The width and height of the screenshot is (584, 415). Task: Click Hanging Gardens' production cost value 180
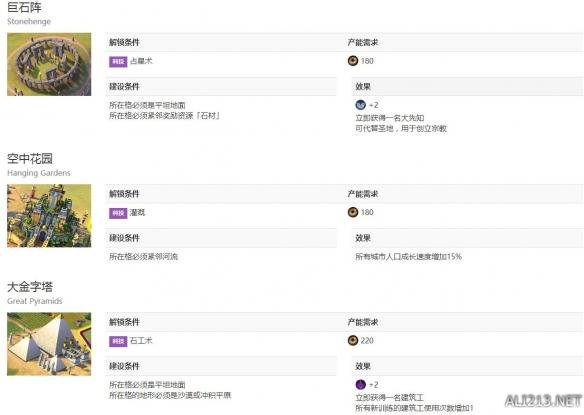(x=367, y=213)
